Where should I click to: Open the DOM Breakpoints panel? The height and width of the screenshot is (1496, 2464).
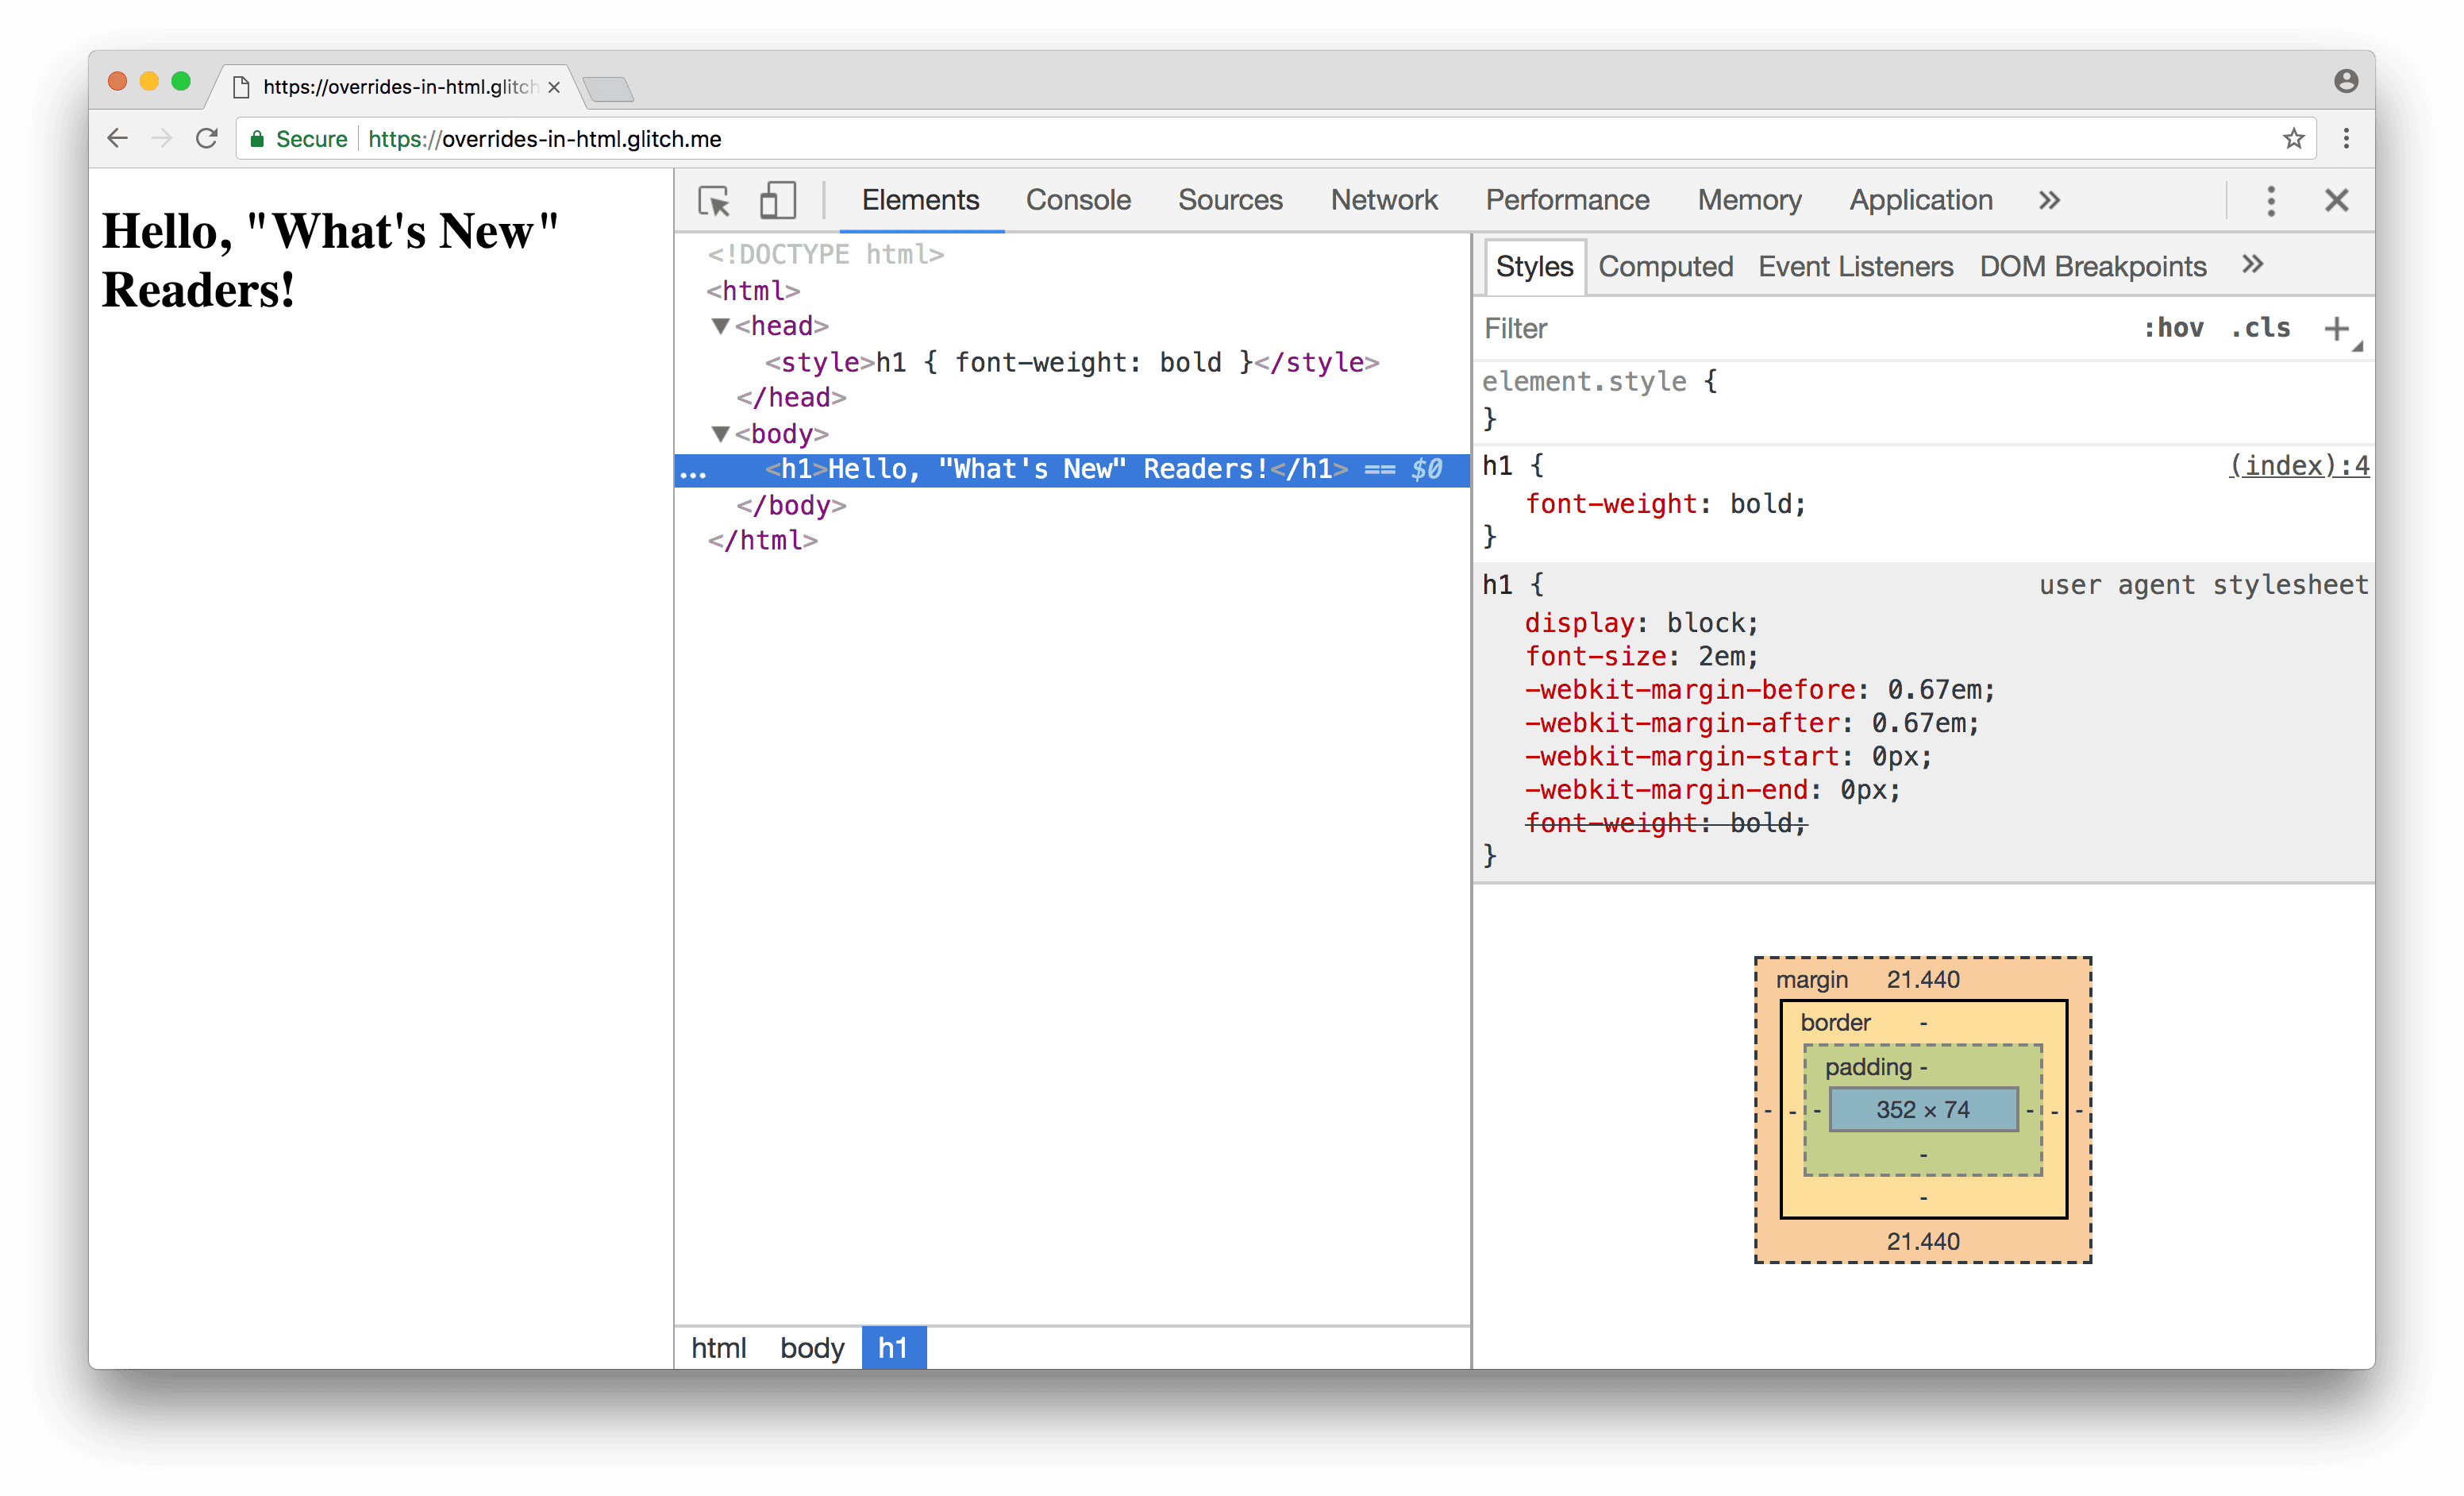[x=2091, y=266]
